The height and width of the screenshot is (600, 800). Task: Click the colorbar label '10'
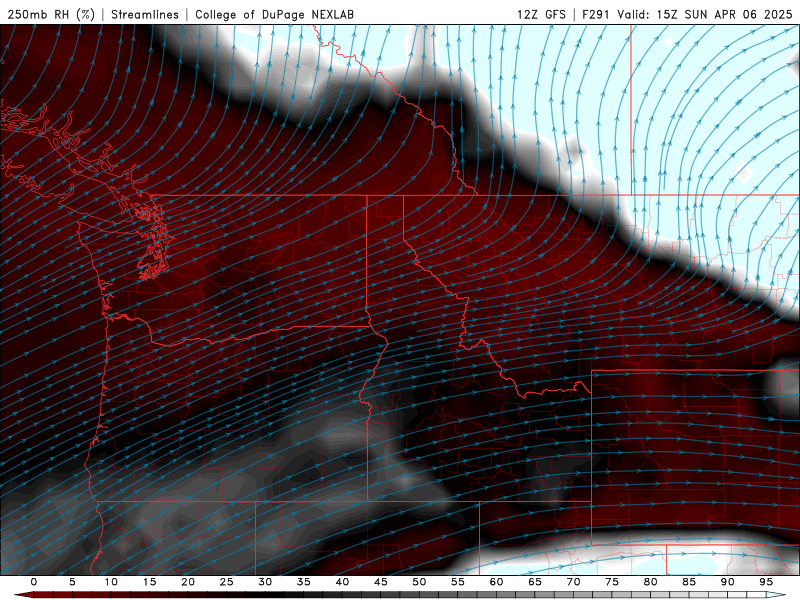[x=111, y=582]
